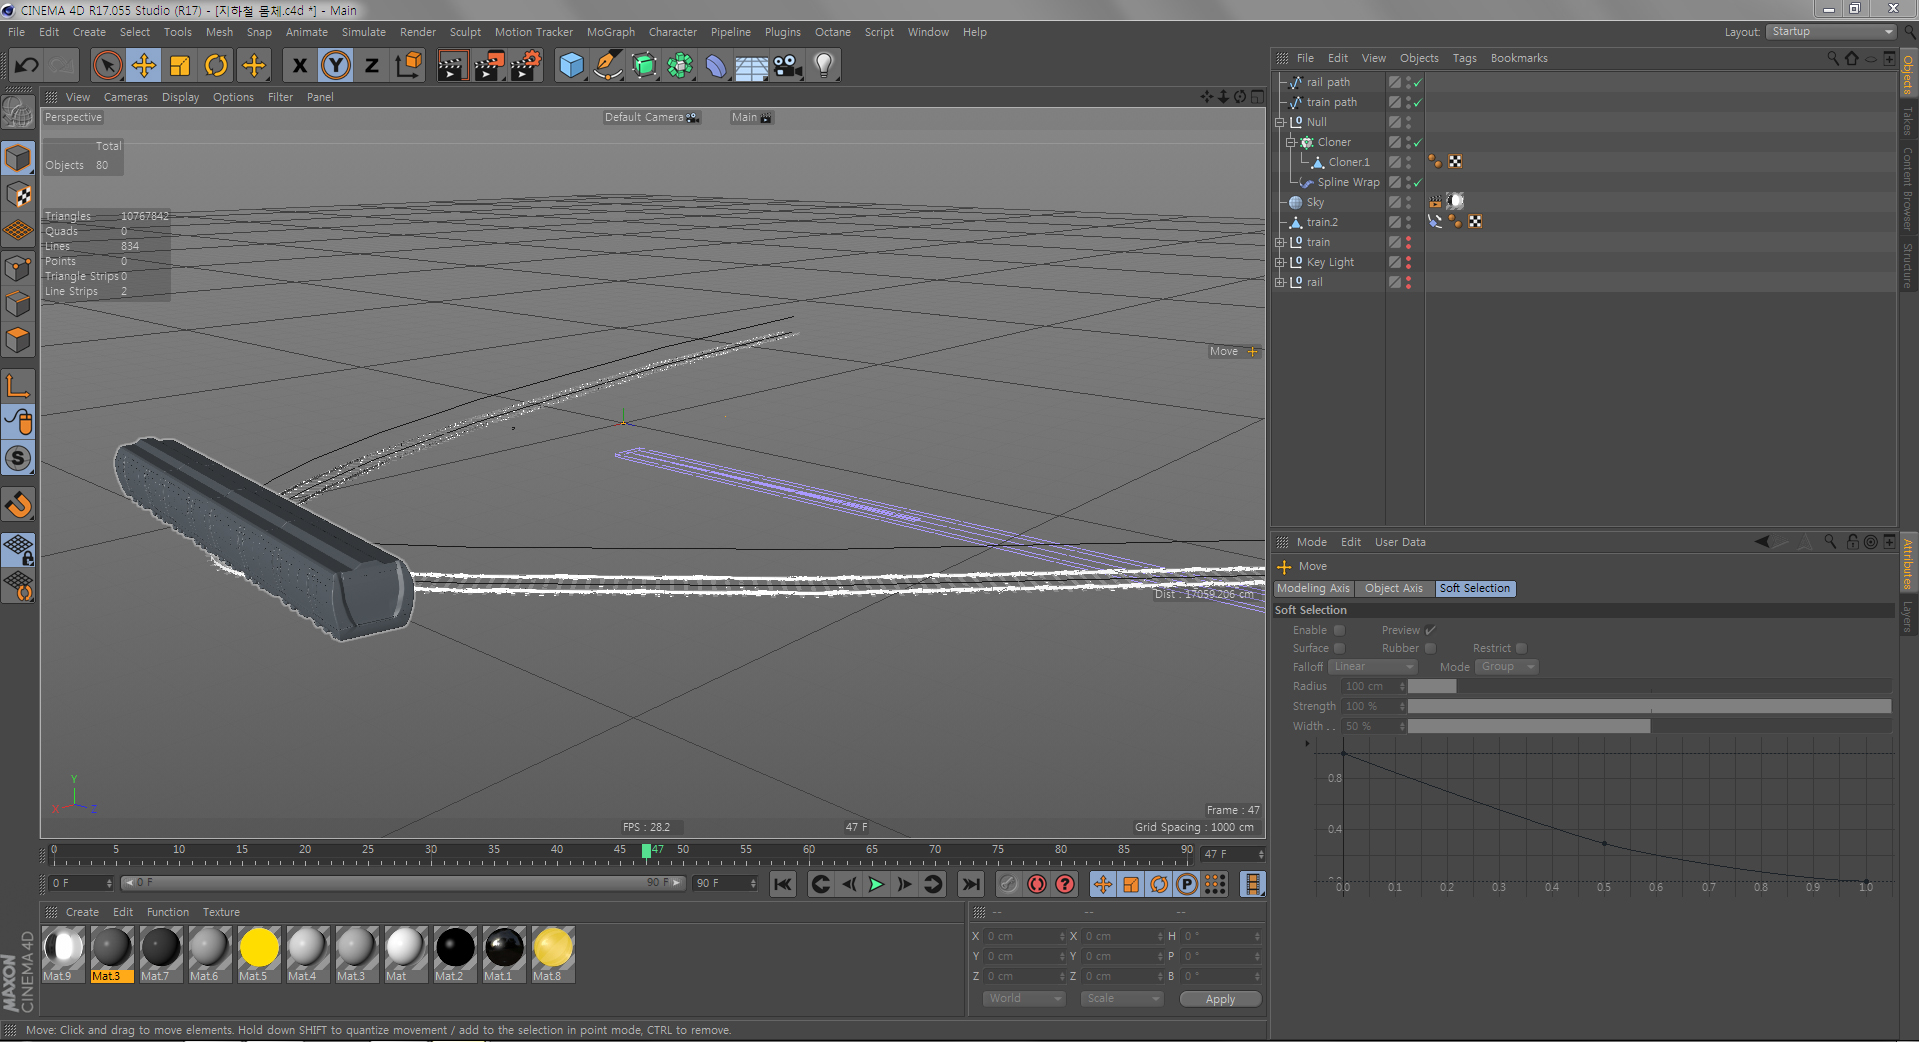Add a Camera object

[788, 66]
